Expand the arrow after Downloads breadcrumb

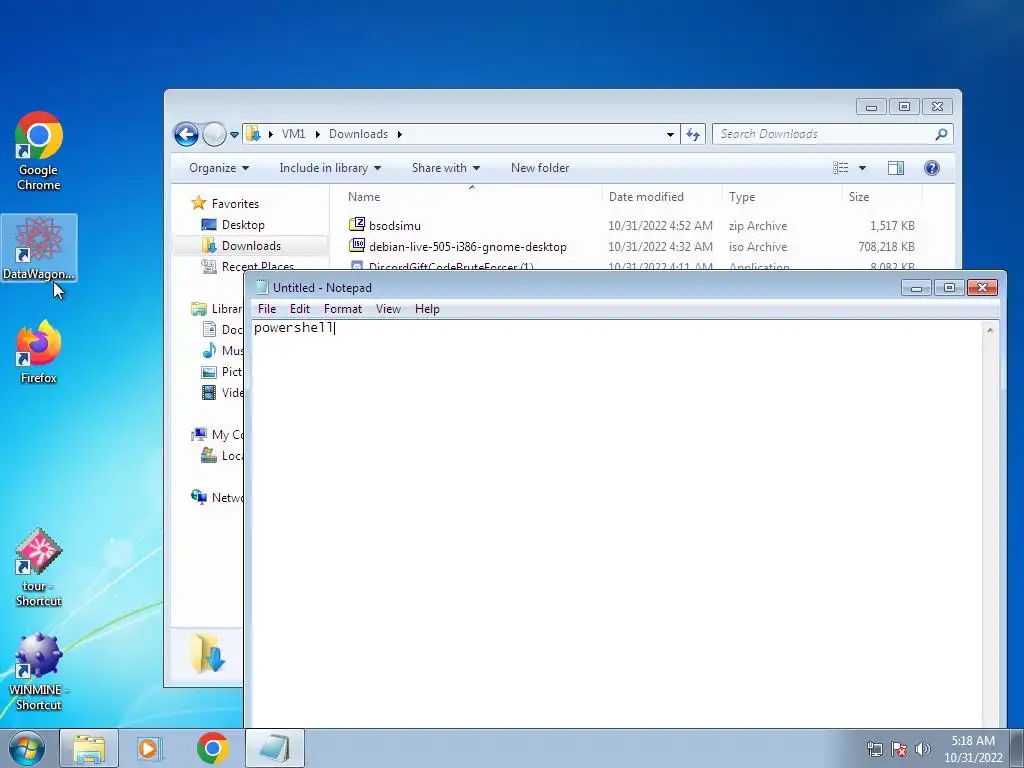400,135
